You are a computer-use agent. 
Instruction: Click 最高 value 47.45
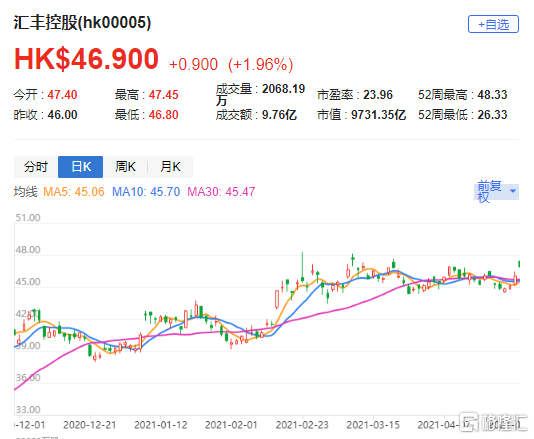[x=163, y=95]
